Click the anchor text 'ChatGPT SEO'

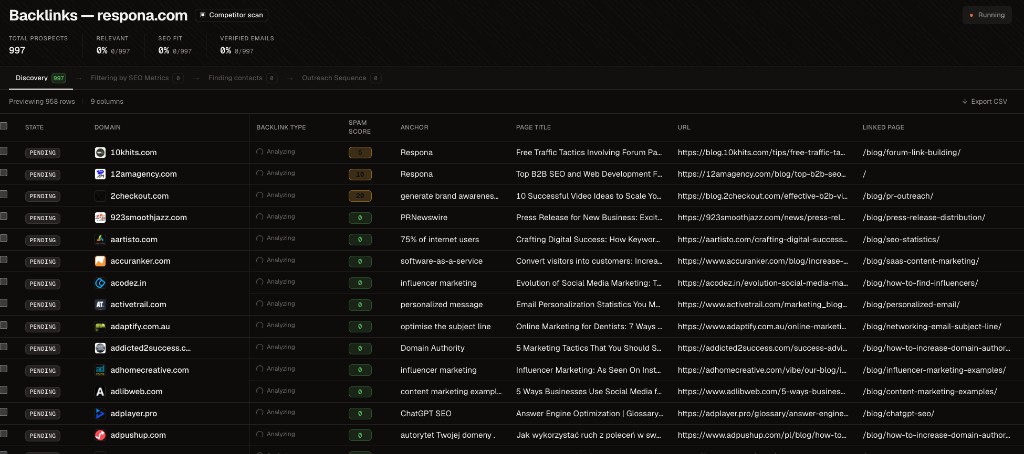426,413
